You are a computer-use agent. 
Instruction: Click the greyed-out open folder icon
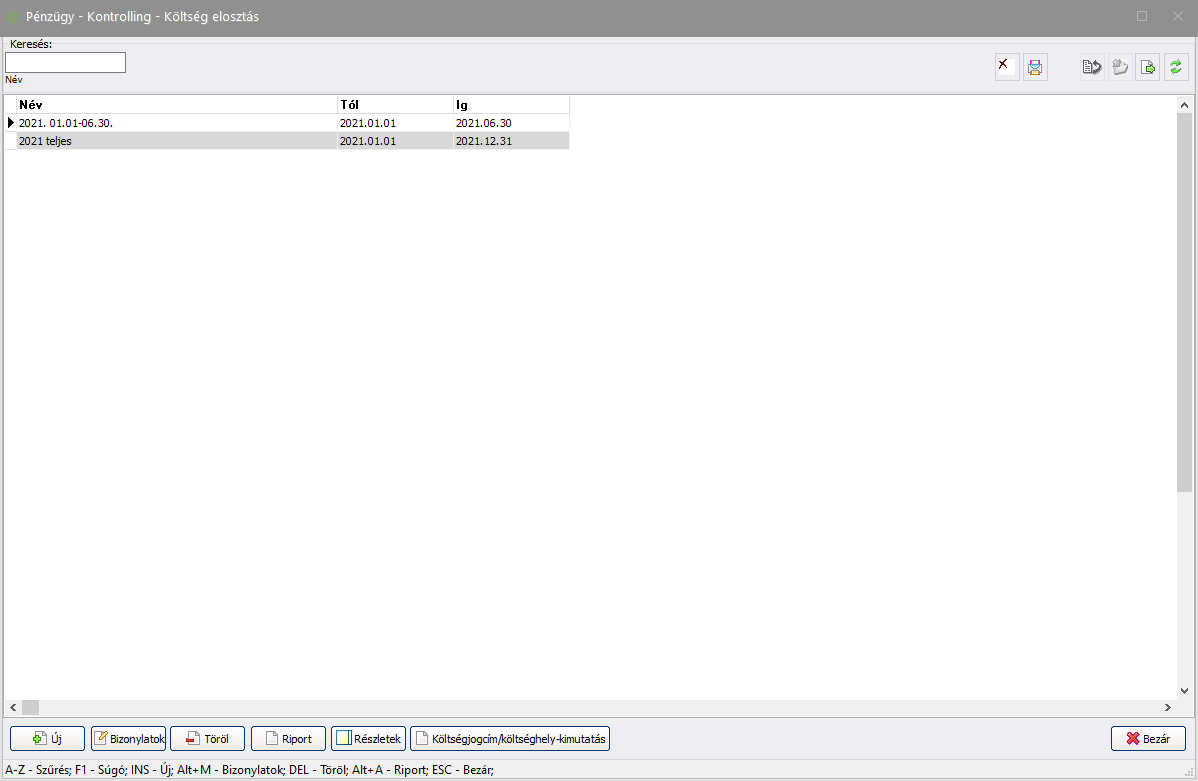tap(1120, 67)
